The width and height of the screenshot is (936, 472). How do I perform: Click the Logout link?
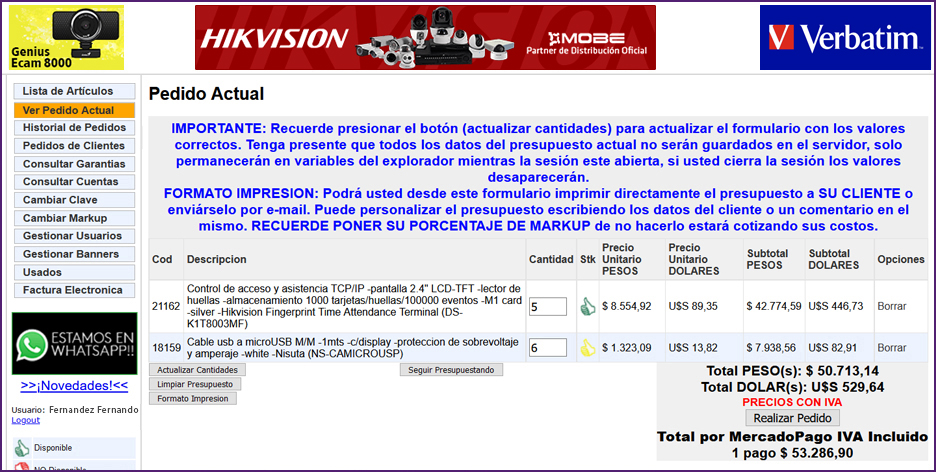point(26,420)
